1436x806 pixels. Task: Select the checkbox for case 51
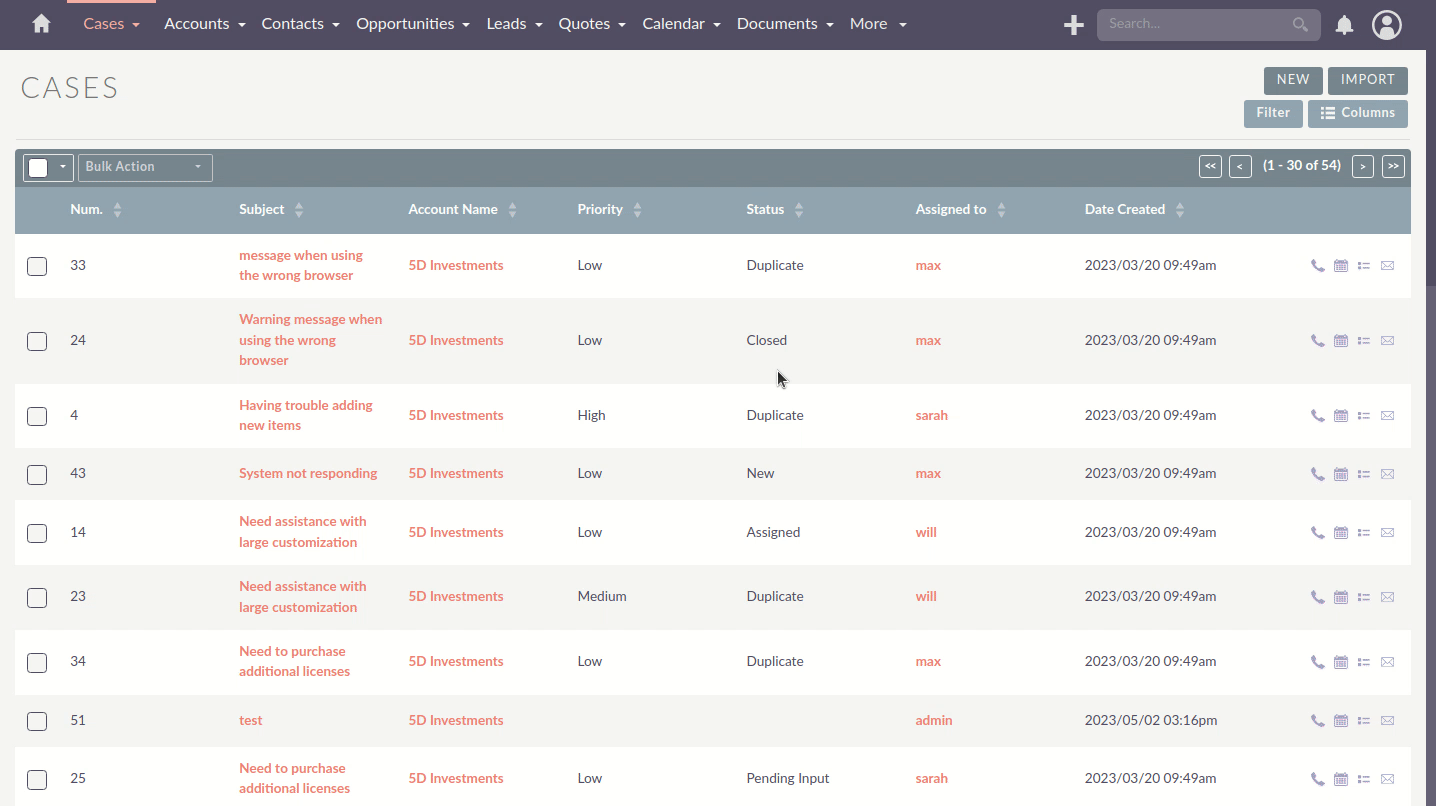[x=37, y=721]
